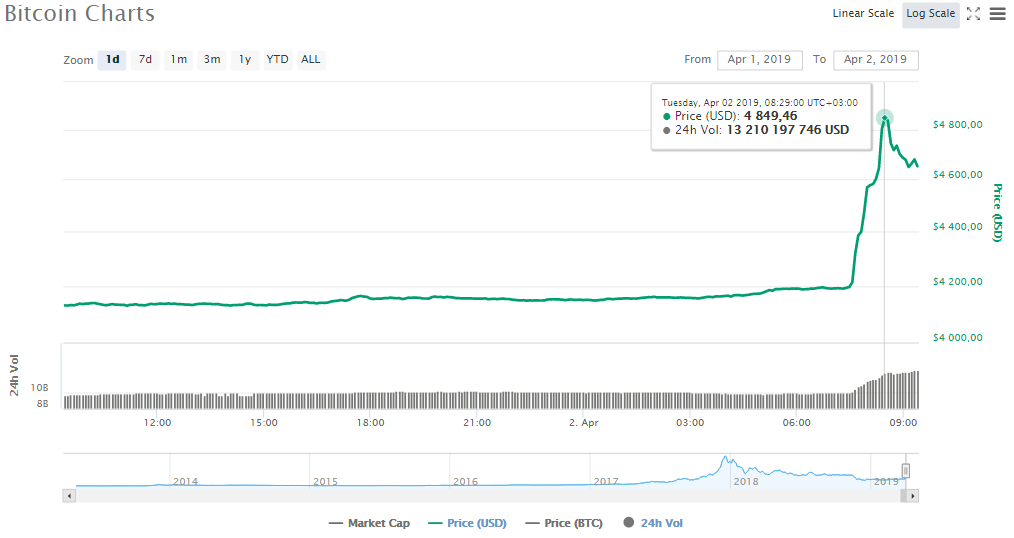Click the navigator left scroll arrow
This screenshot has height=538, width=1014.
pyautogui.click(x=69, y=495)
